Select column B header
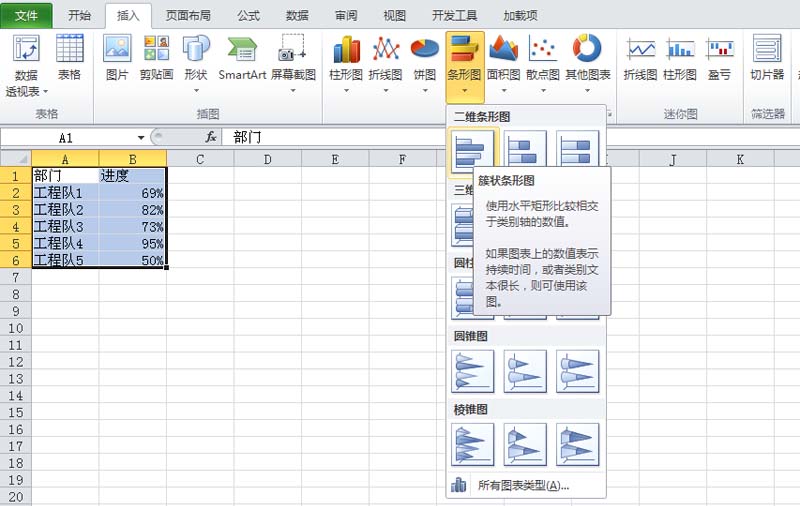The height and width of the screenshot is (506, 800). tap(133, 159)
